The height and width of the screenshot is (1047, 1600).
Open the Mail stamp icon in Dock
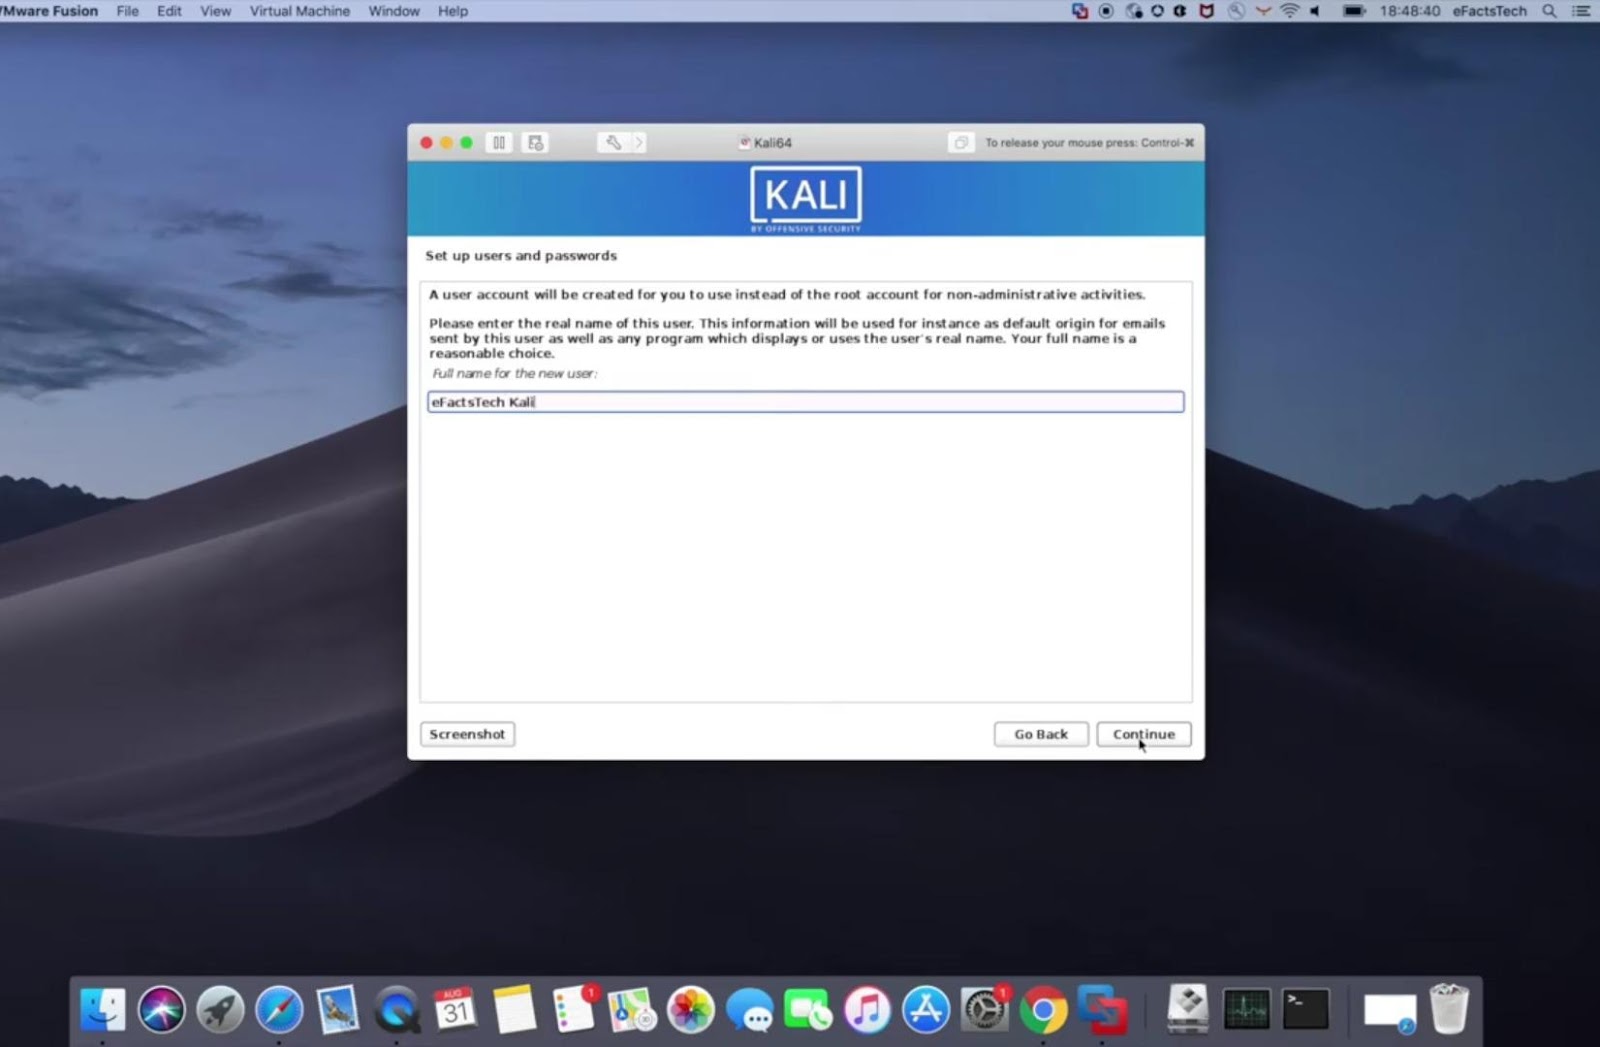pos(338,1009)
